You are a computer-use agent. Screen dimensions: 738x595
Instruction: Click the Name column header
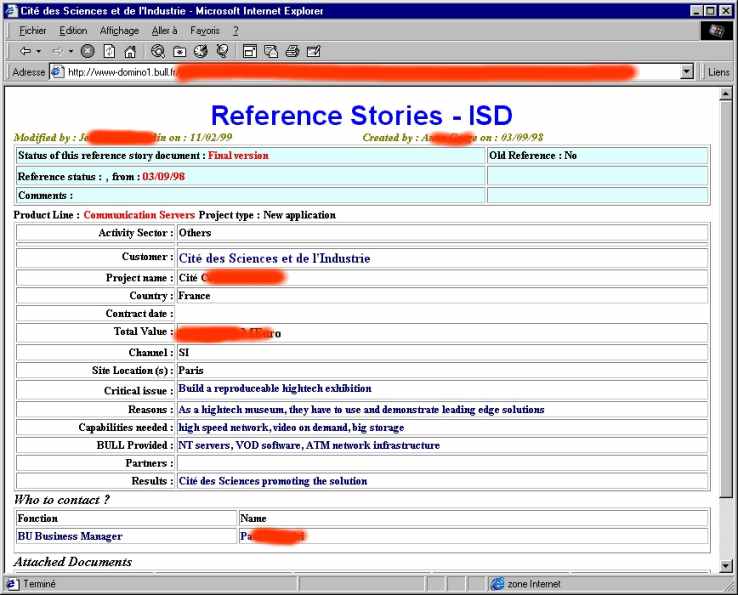coord(253,518)
